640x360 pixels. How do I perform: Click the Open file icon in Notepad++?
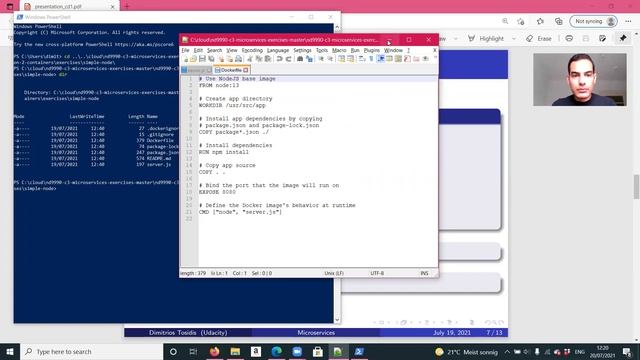click(193, 59)
